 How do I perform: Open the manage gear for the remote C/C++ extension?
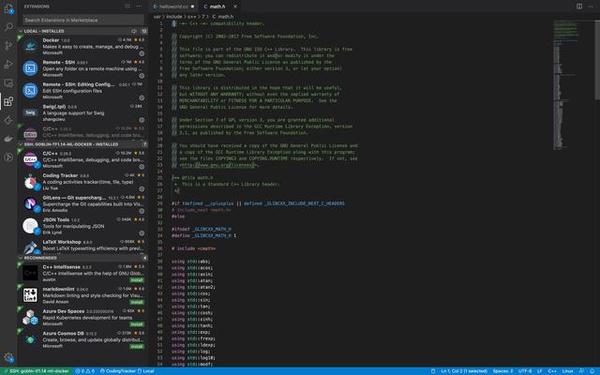click(x=141, y=167)
